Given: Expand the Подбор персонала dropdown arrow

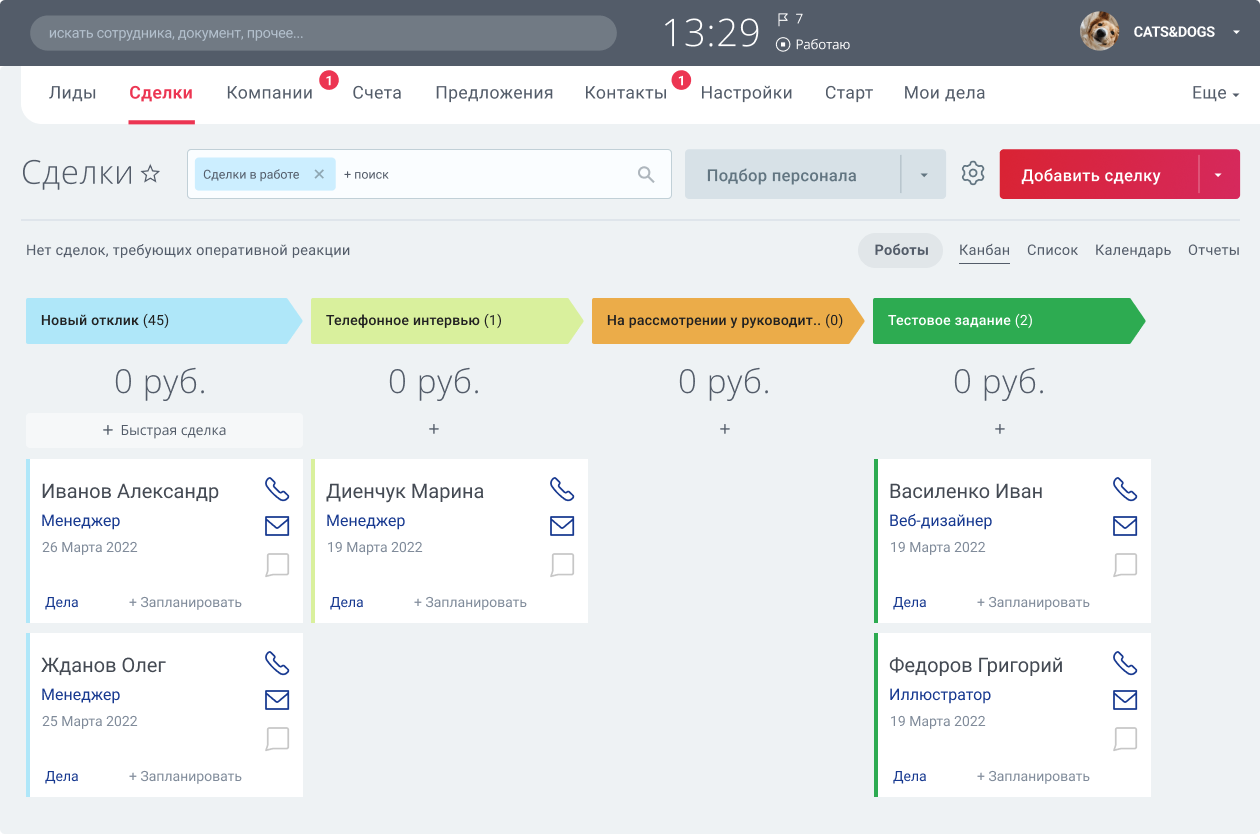Looking at the screenshot, I should [924, 175].
